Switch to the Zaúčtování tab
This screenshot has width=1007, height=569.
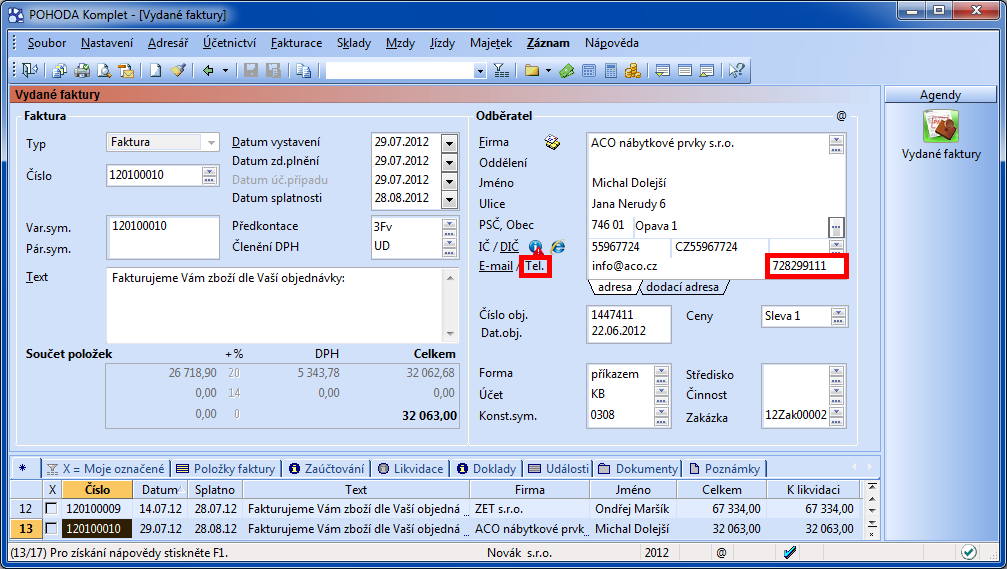pyautogui.click(x=327, y=469)
